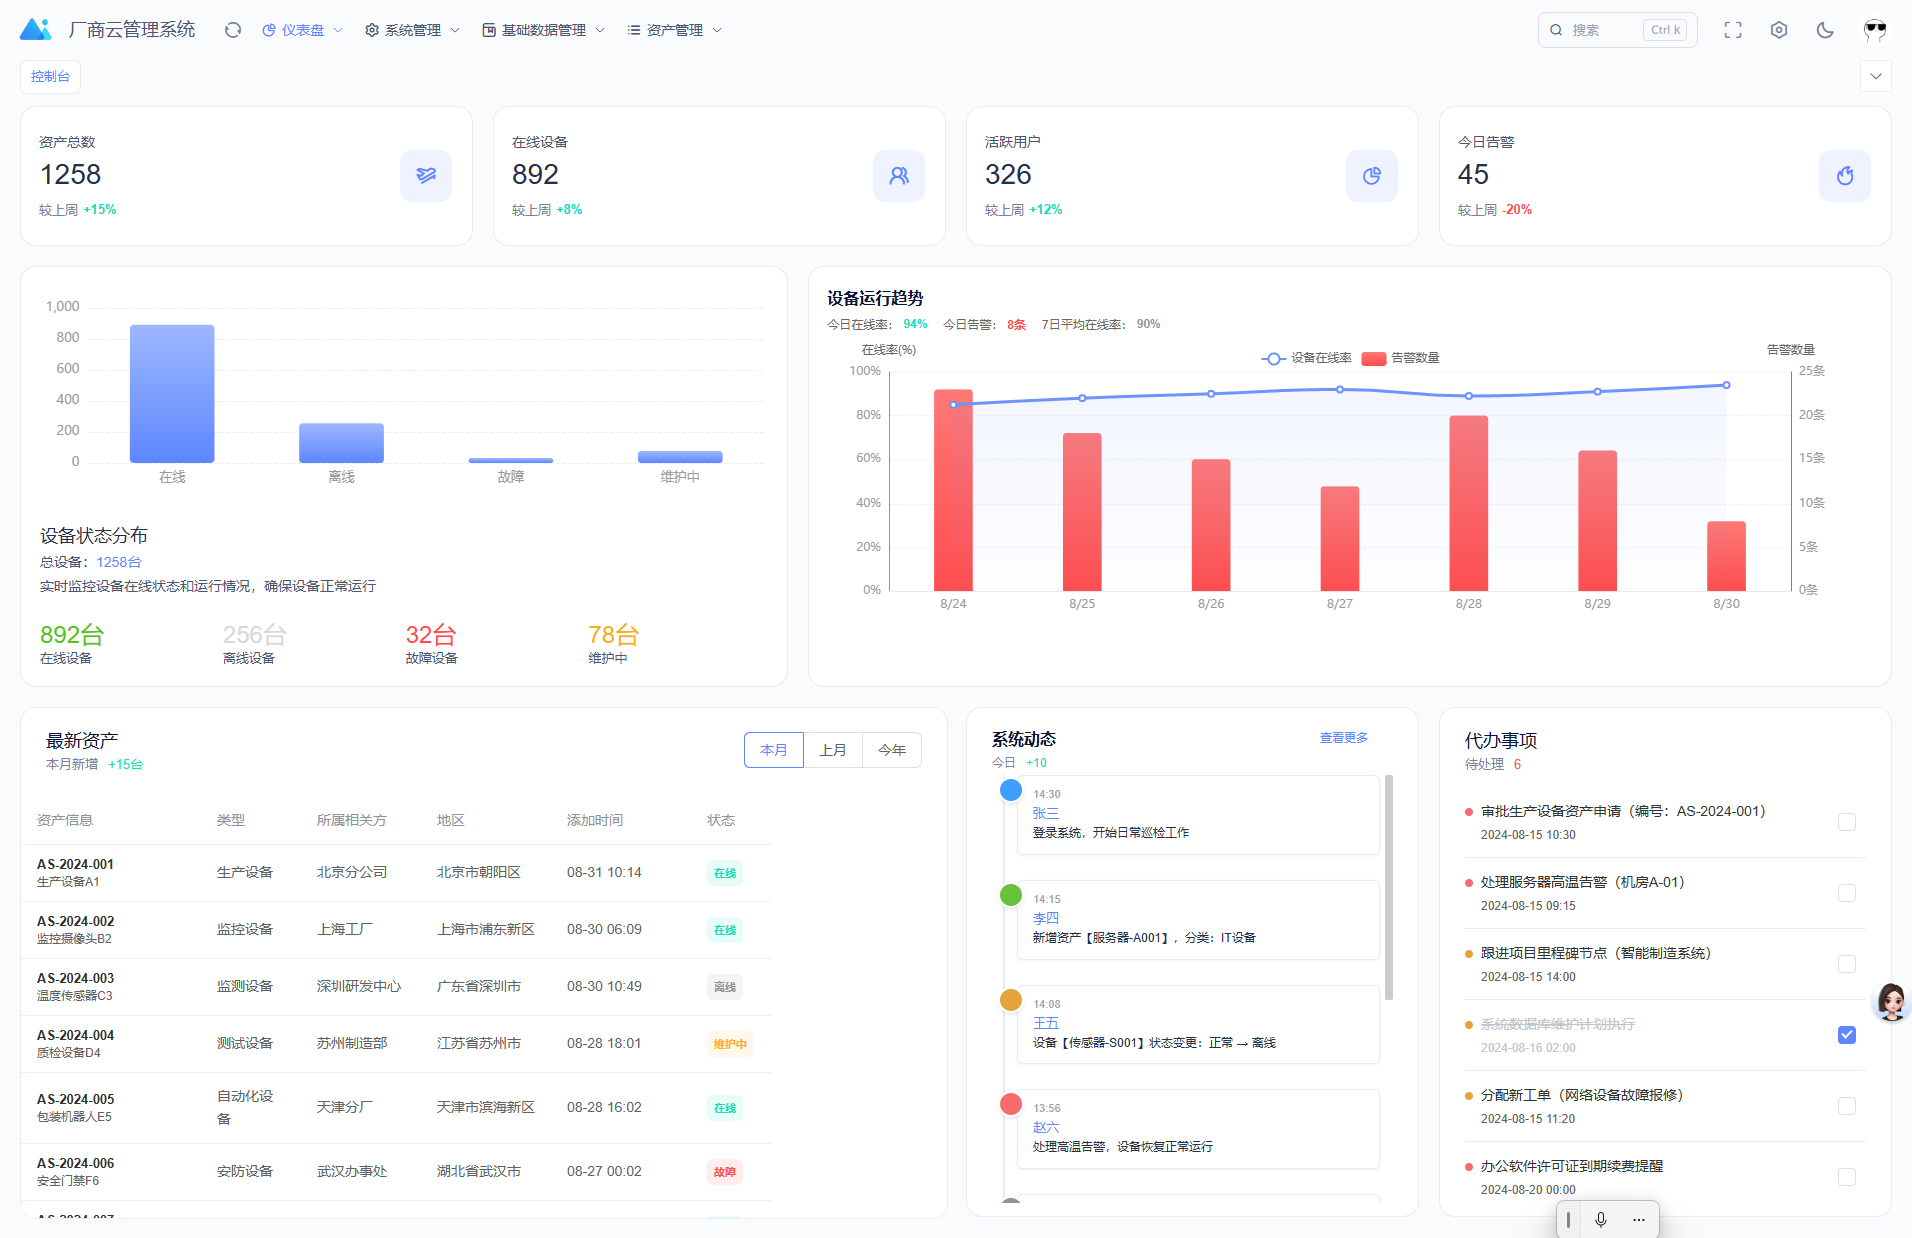Screen dimensions: 1912x1238
Task: Select the 上月 tab in 最新资产
Action: click(x=833, y=750)
